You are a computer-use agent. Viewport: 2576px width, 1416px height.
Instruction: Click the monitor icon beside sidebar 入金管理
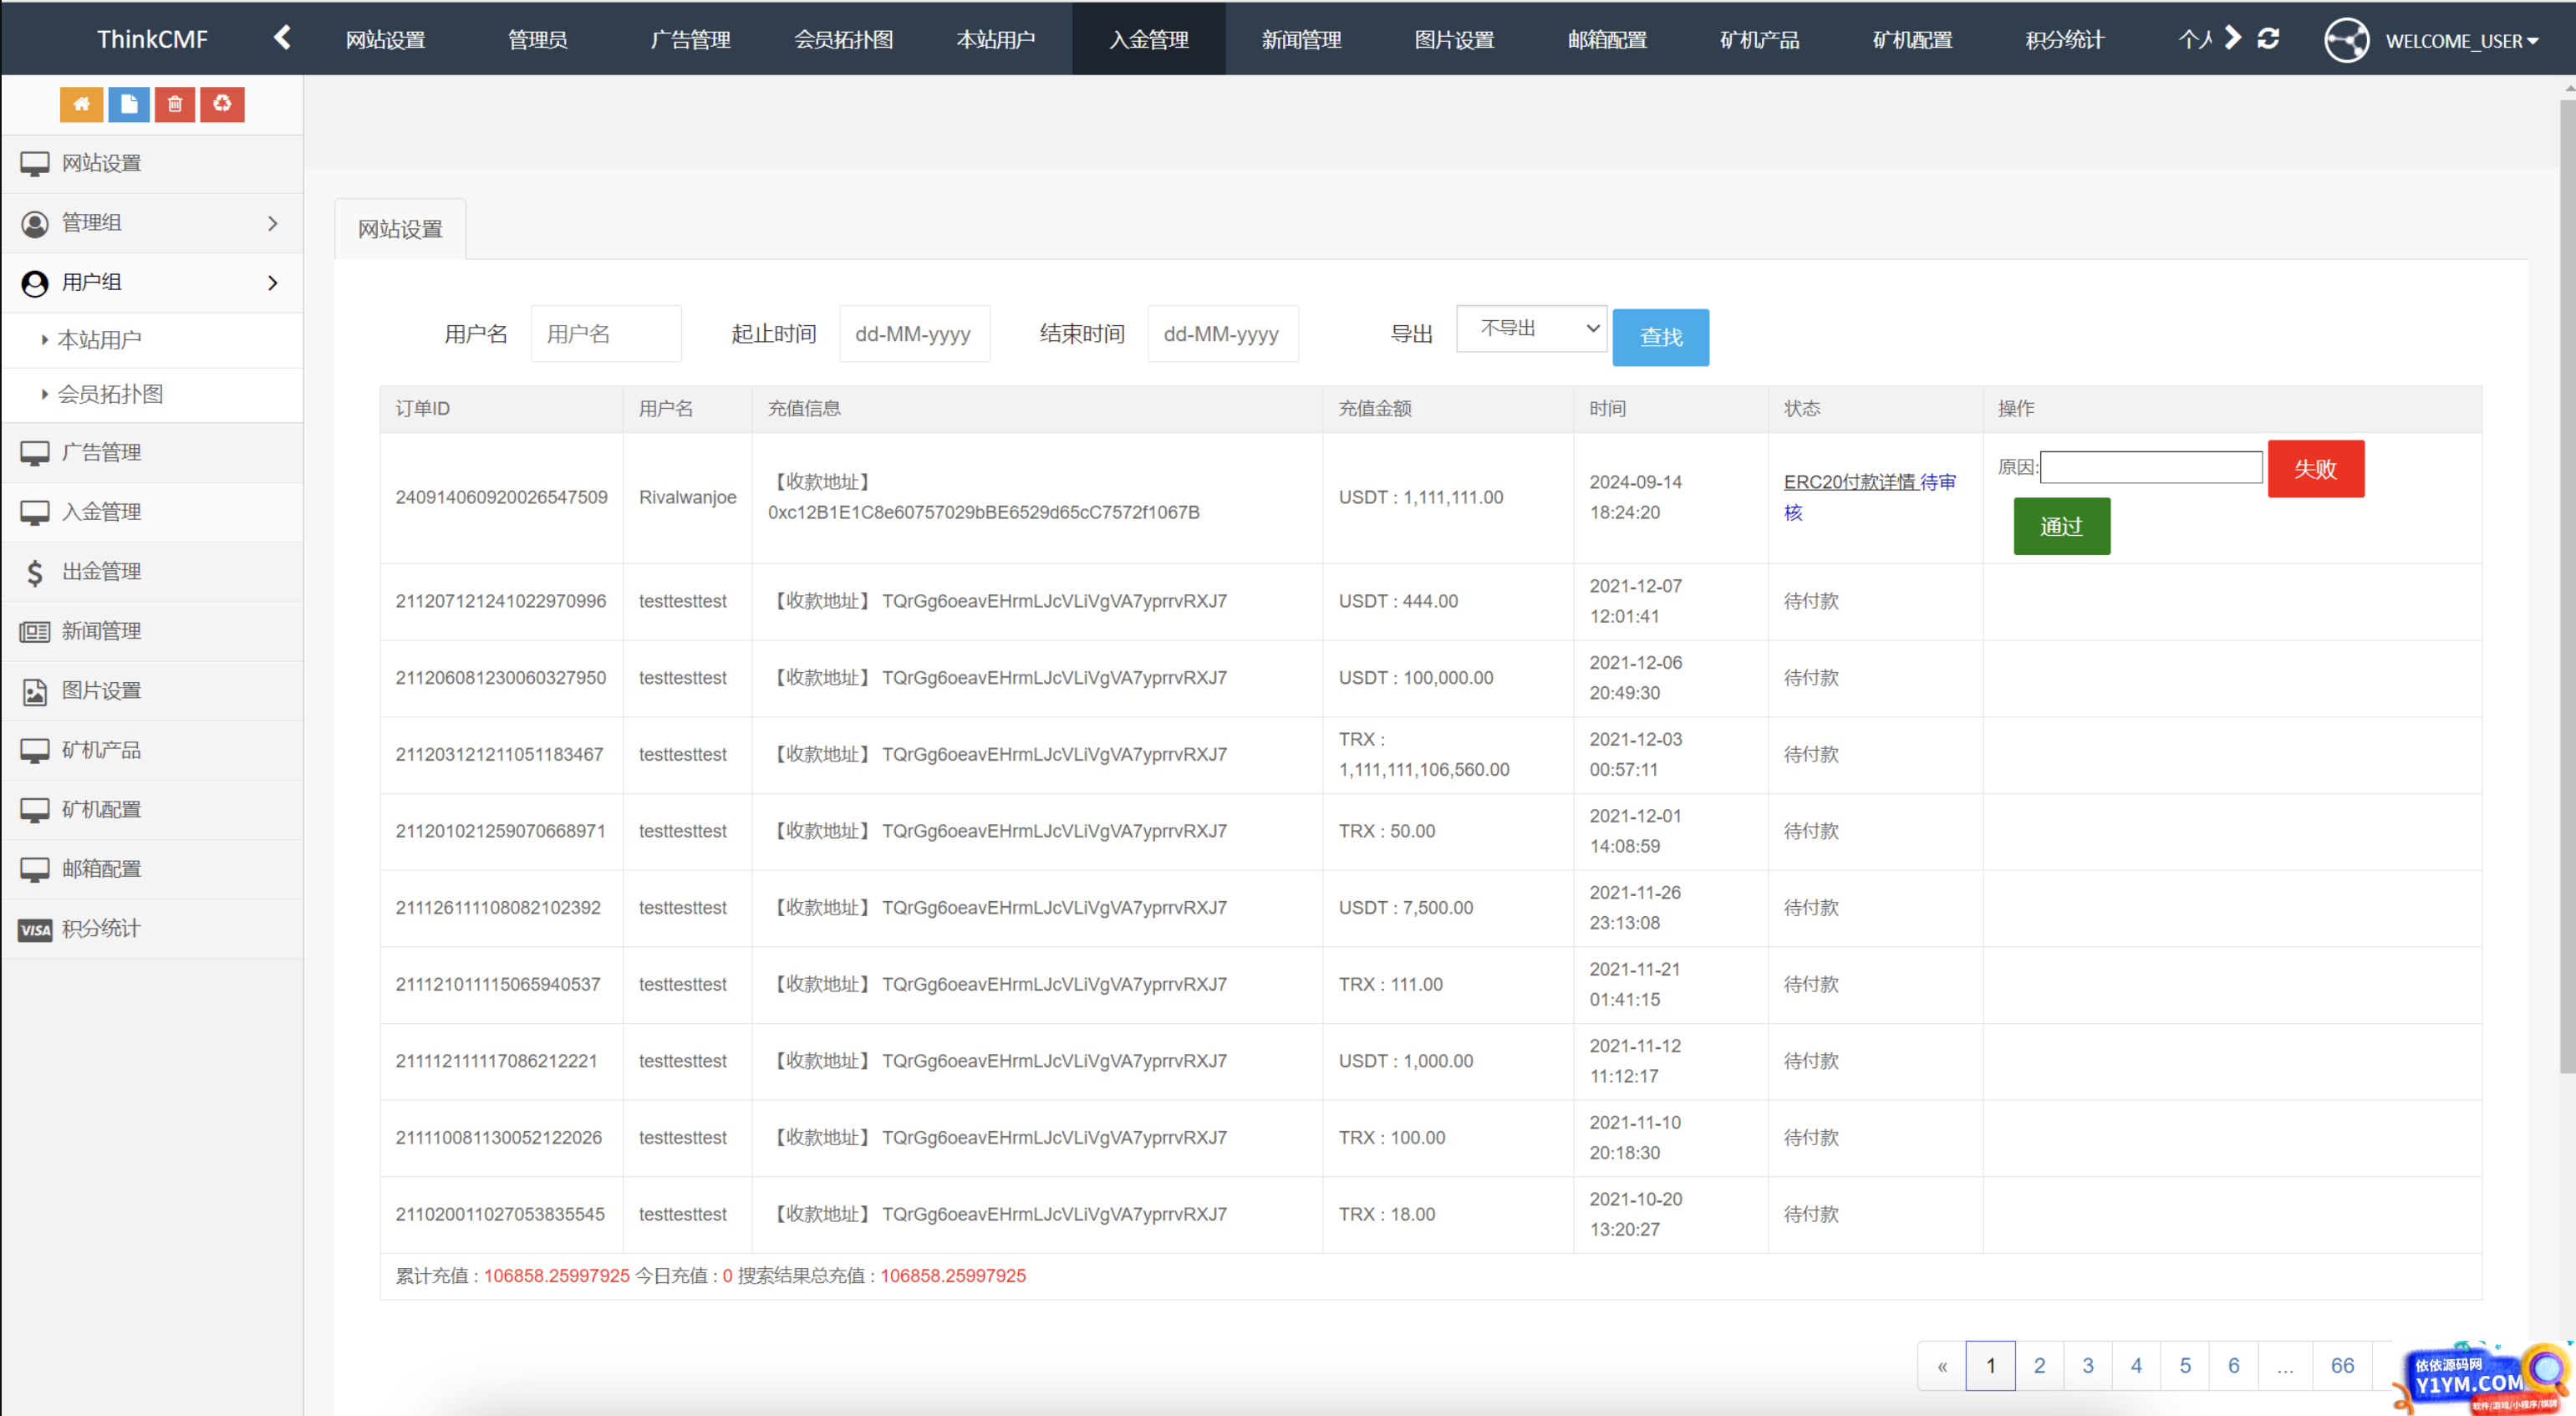35,512
